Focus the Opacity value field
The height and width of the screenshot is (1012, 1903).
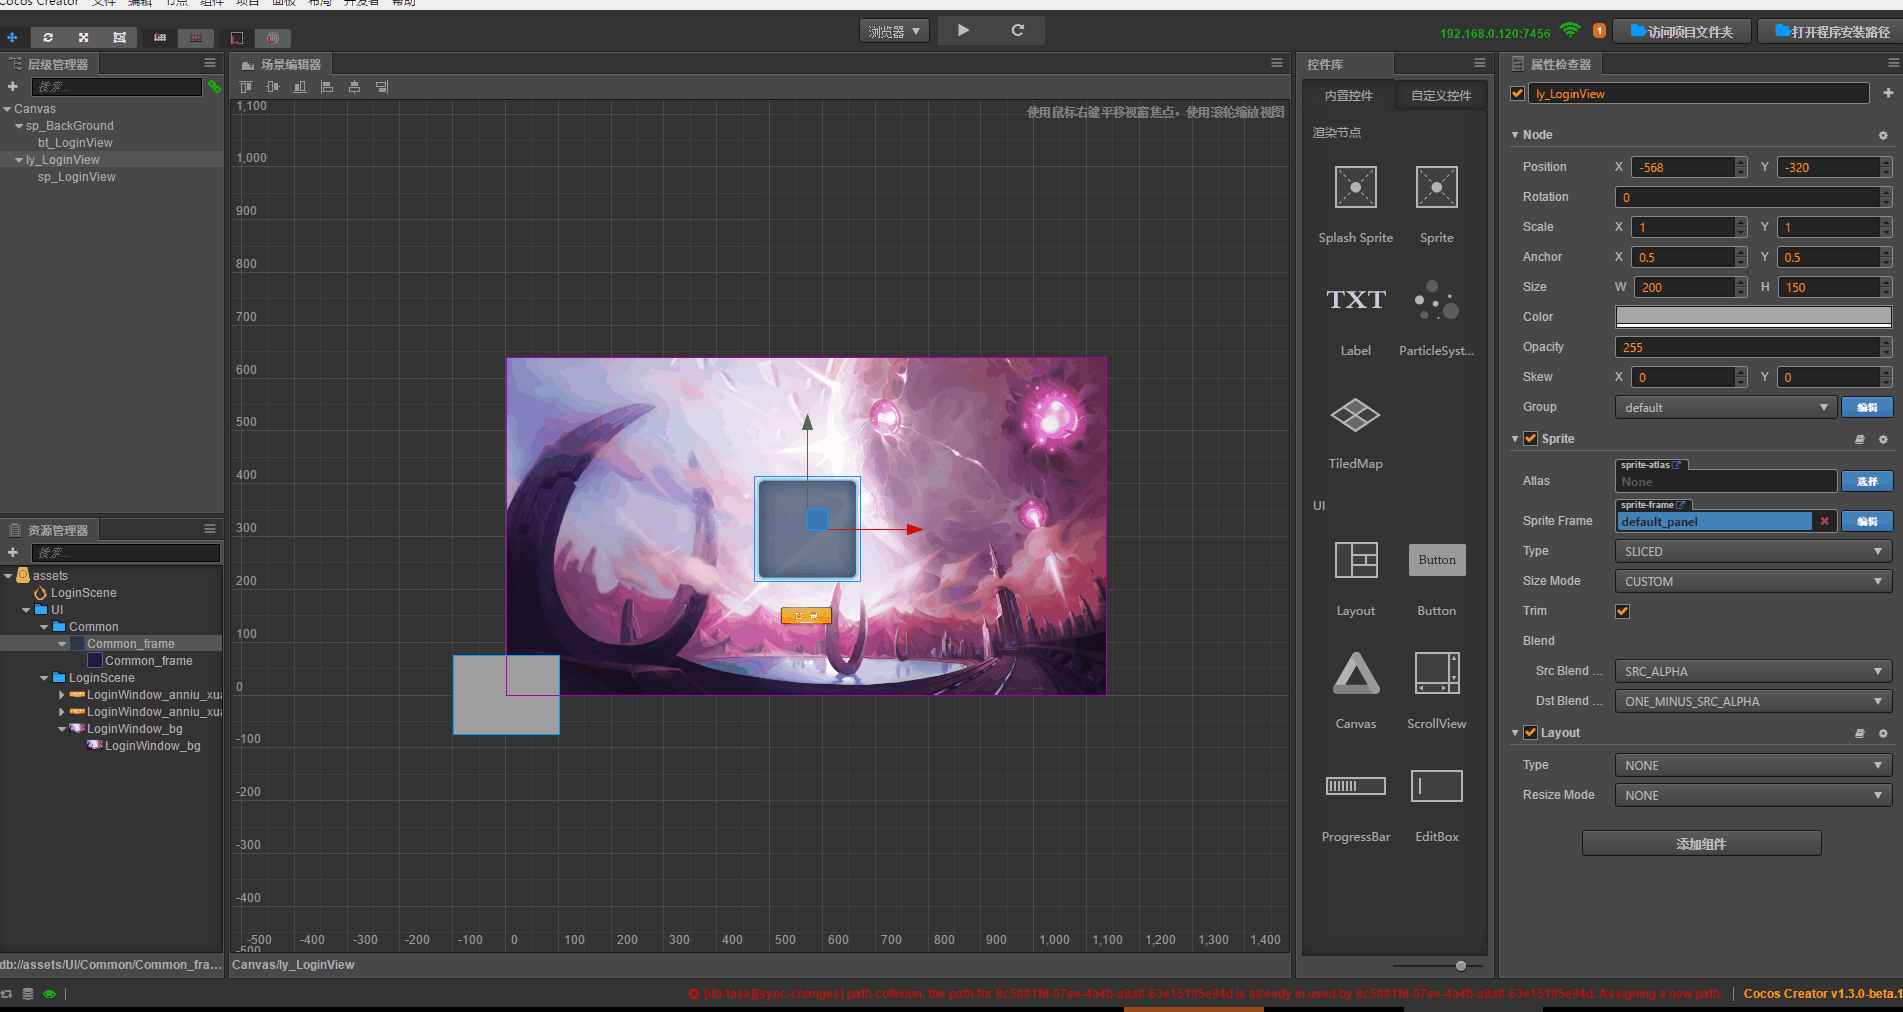(1747, 348)
